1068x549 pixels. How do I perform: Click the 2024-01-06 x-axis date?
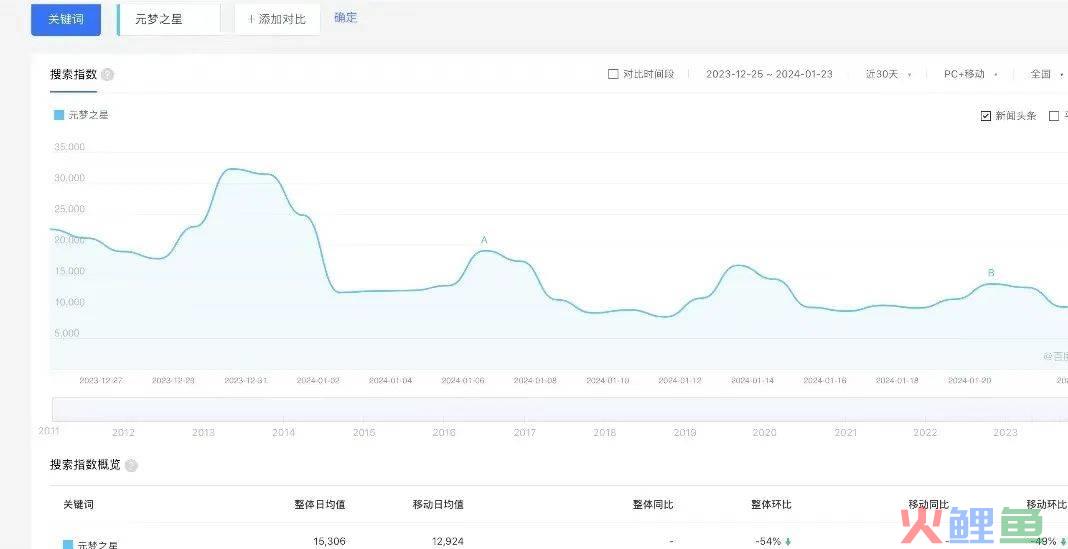tap(463, 381)
